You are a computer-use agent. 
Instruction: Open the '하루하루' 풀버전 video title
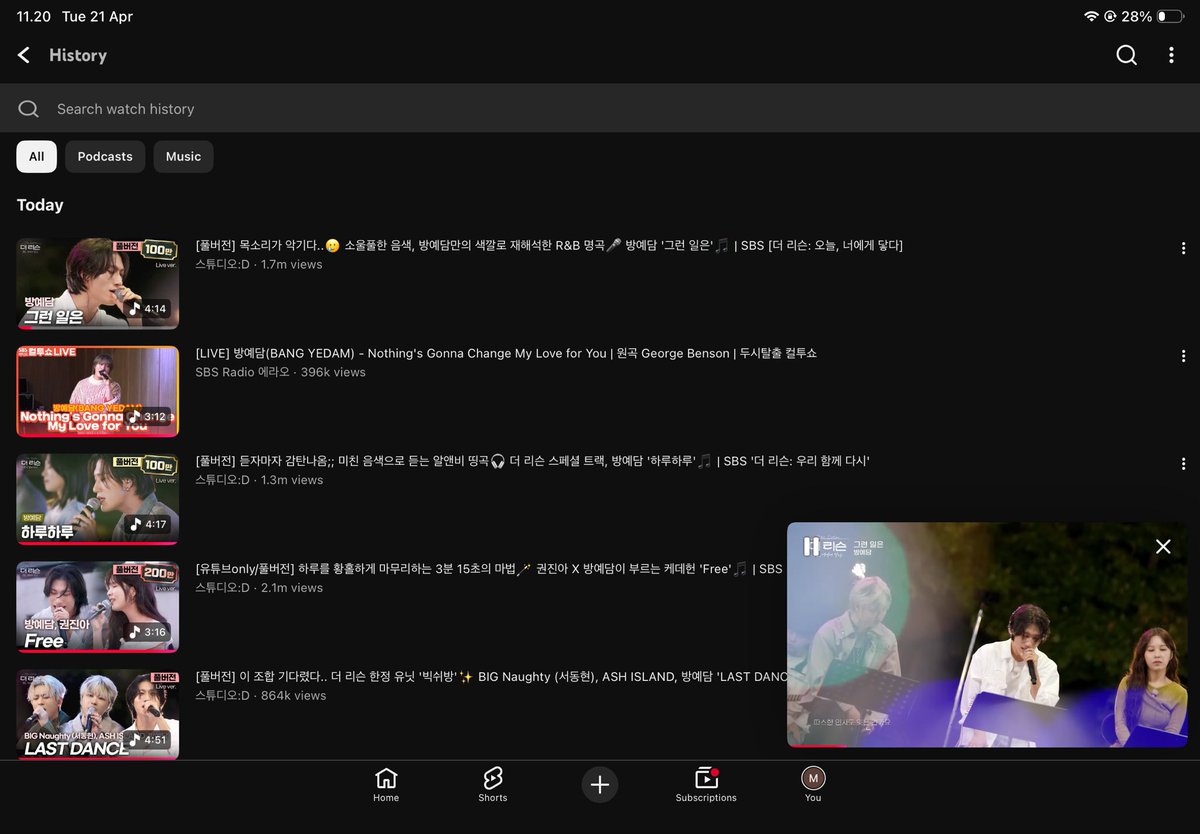pos(532,461)
